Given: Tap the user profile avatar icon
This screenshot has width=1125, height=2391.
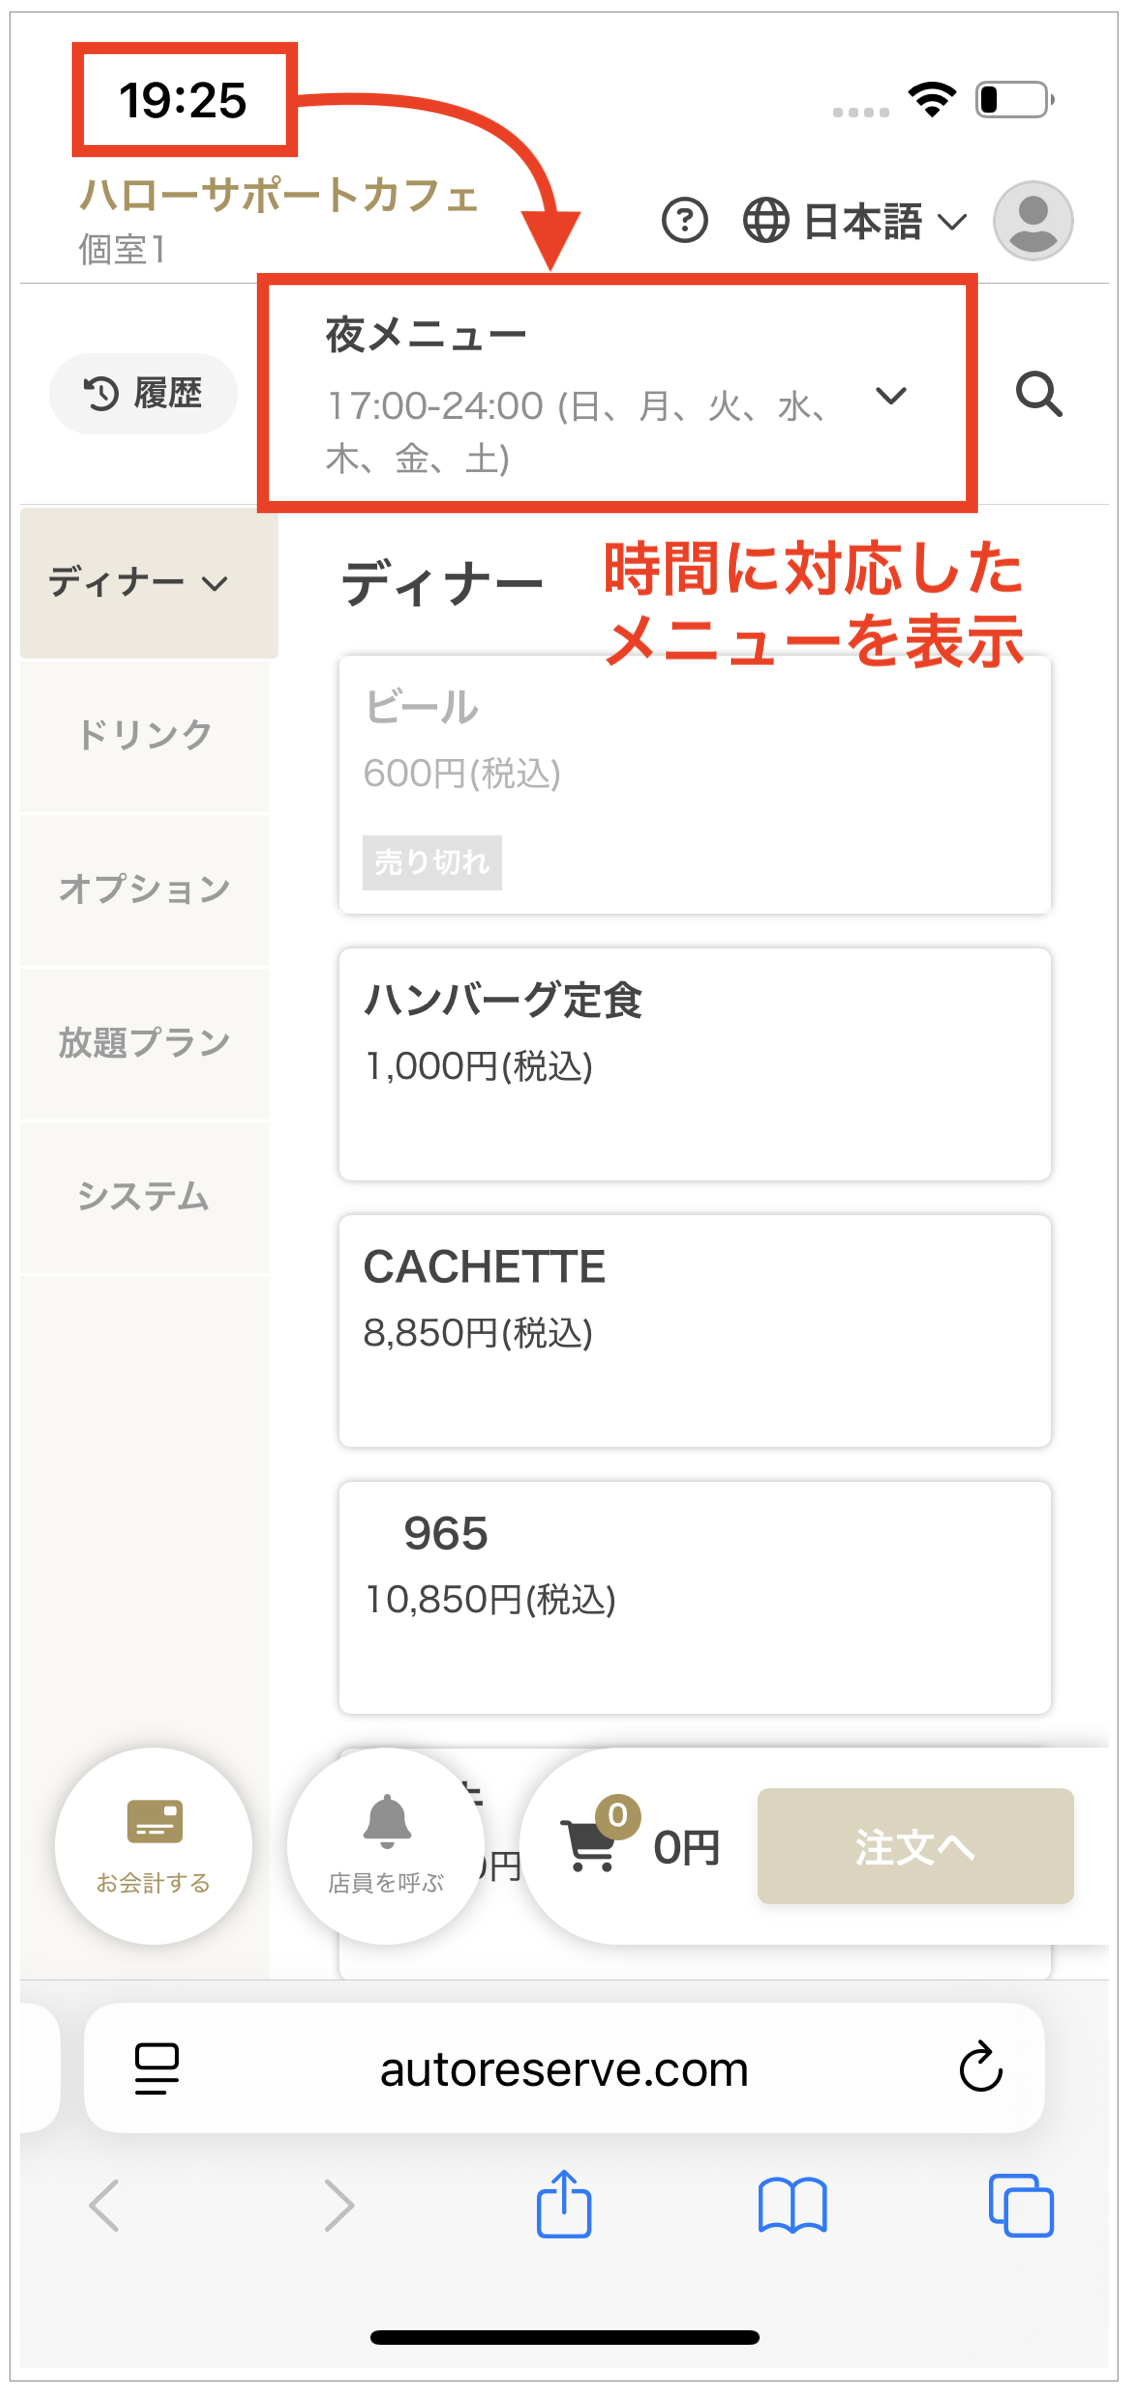Looking at the screenshot, I should (x=1032, y=220).
